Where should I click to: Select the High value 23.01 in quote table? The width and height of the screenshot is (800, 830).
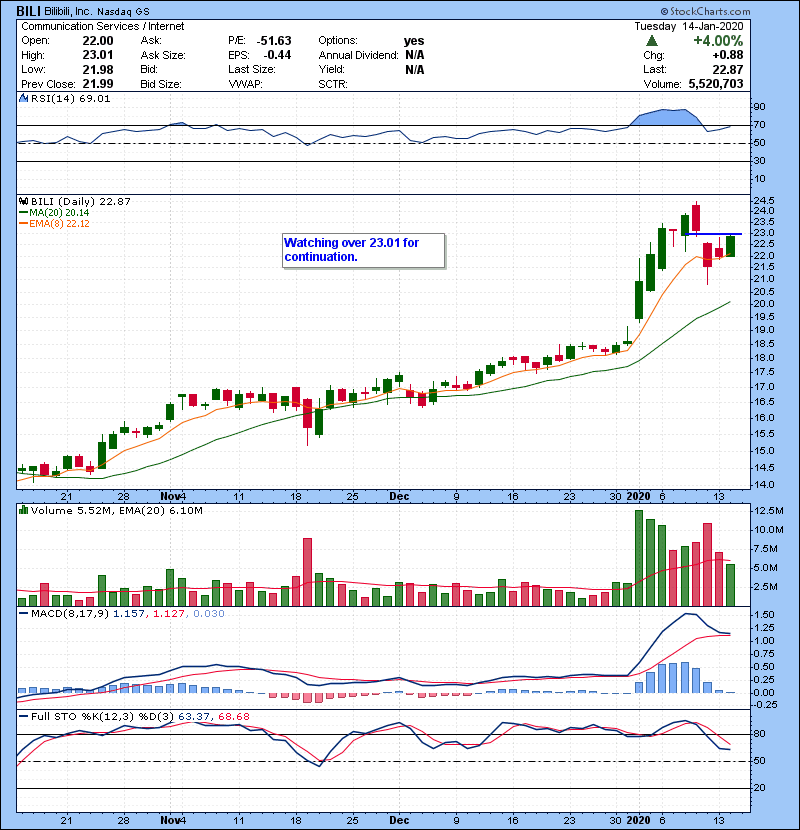tap(98, 55)
